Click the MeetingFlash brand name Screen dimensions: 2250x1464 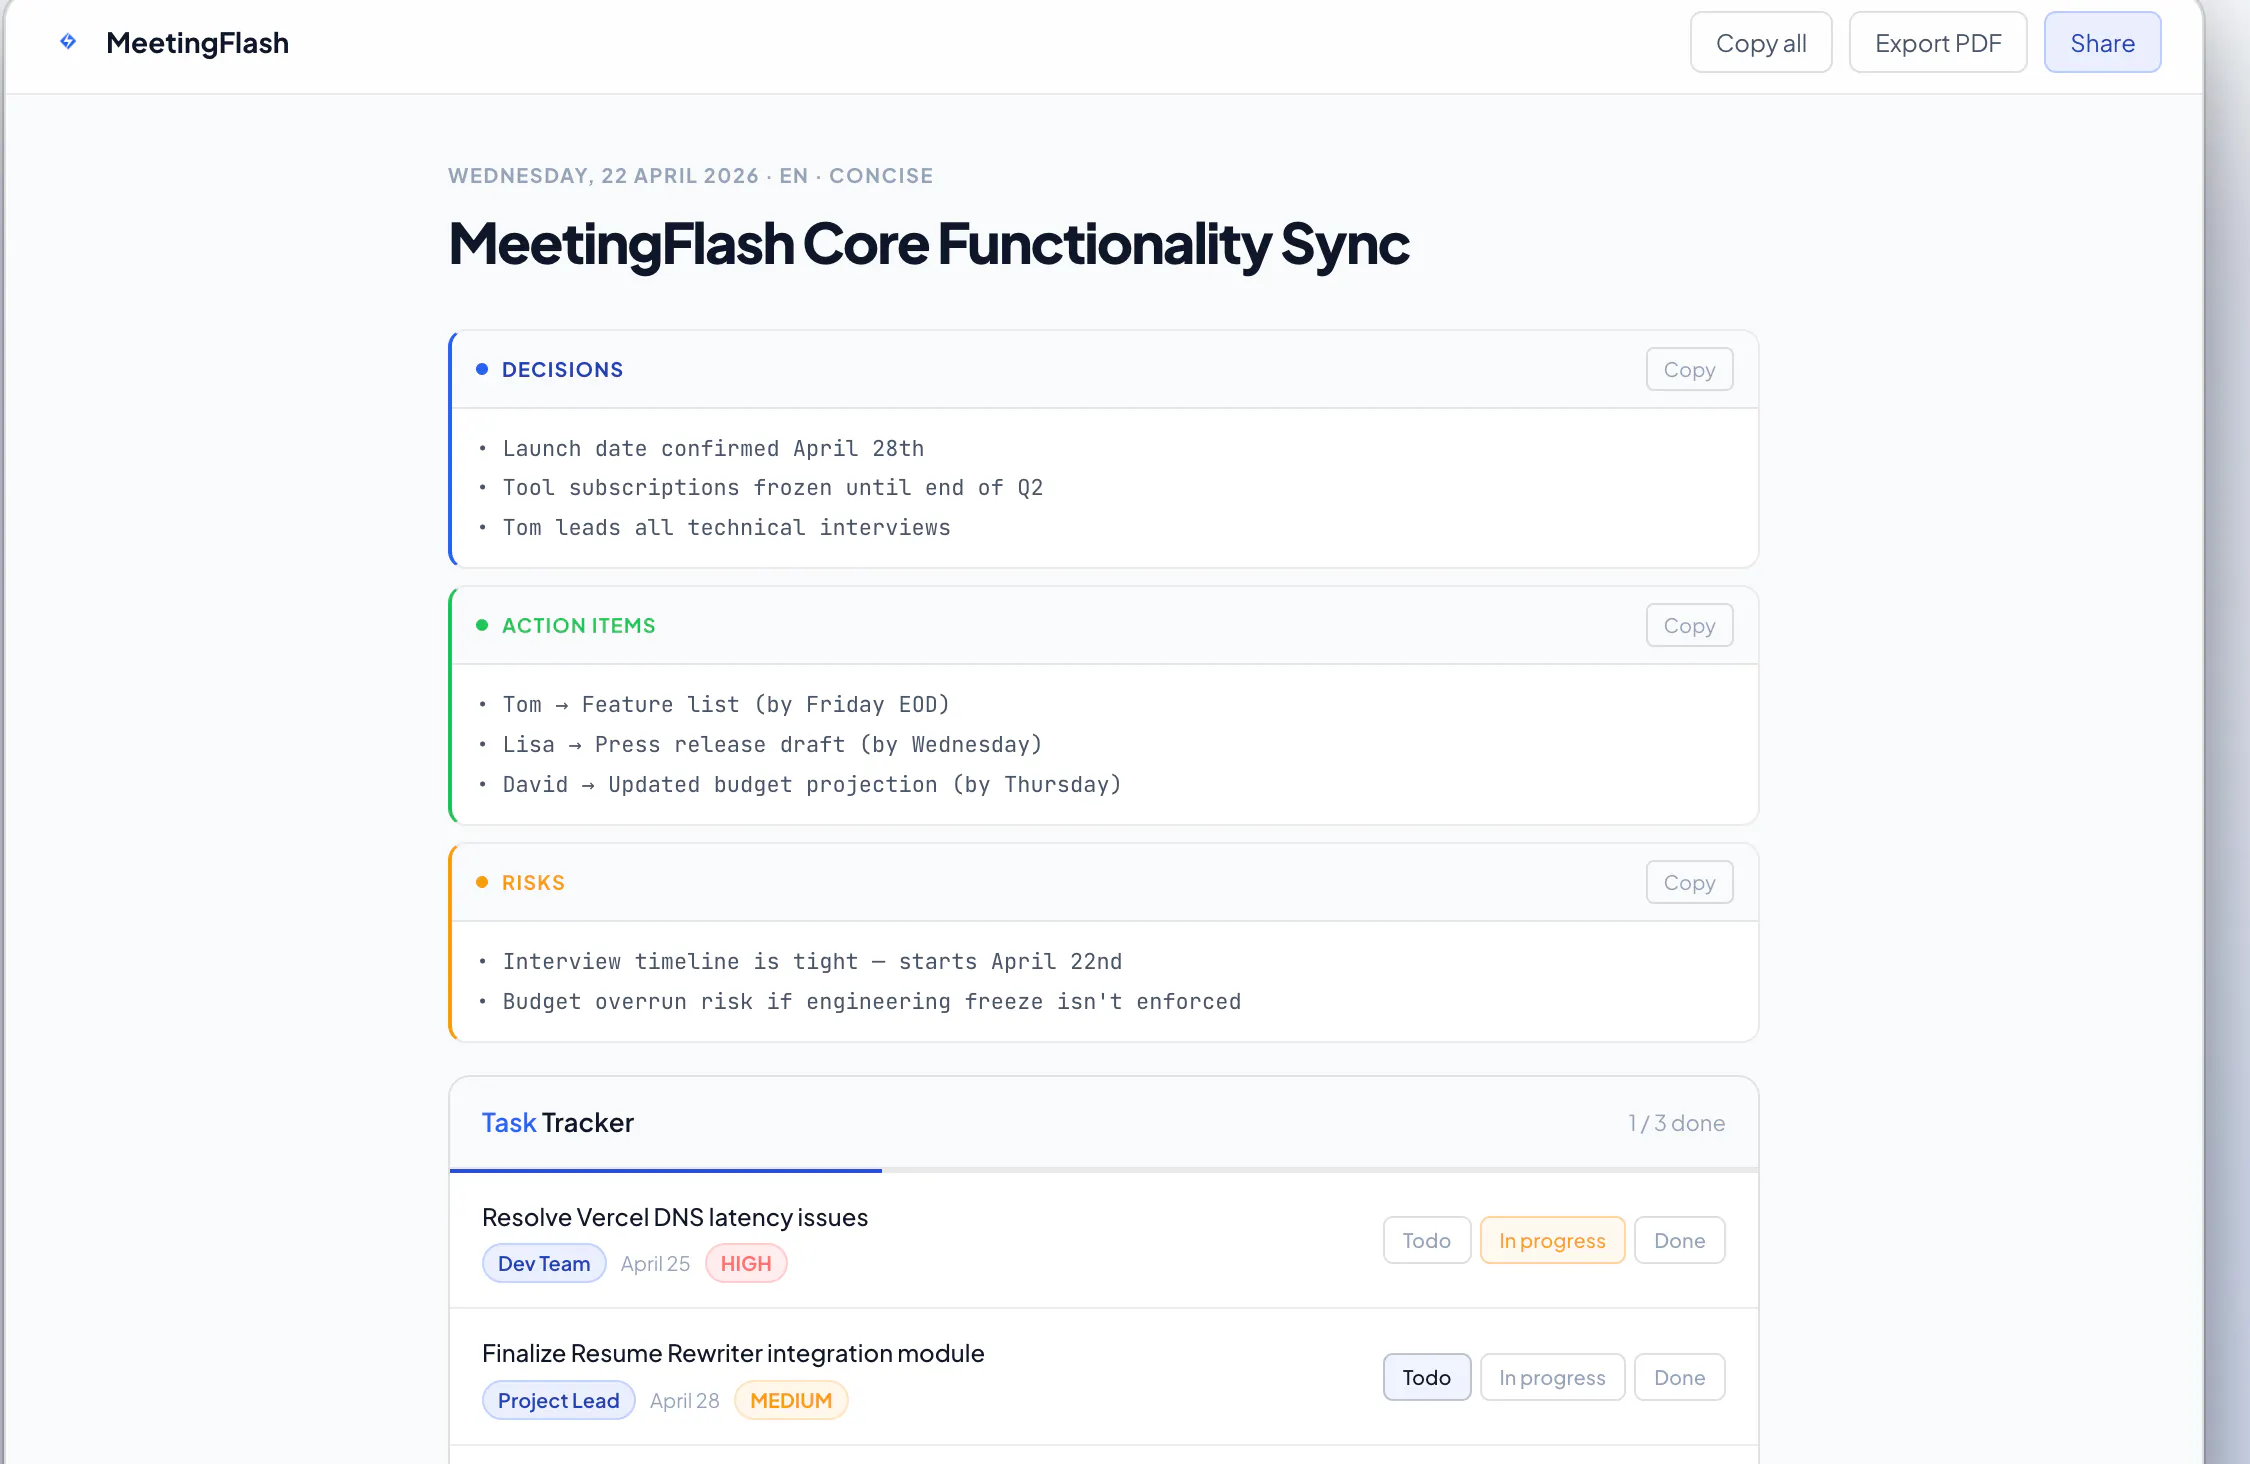tap(197, 43)
